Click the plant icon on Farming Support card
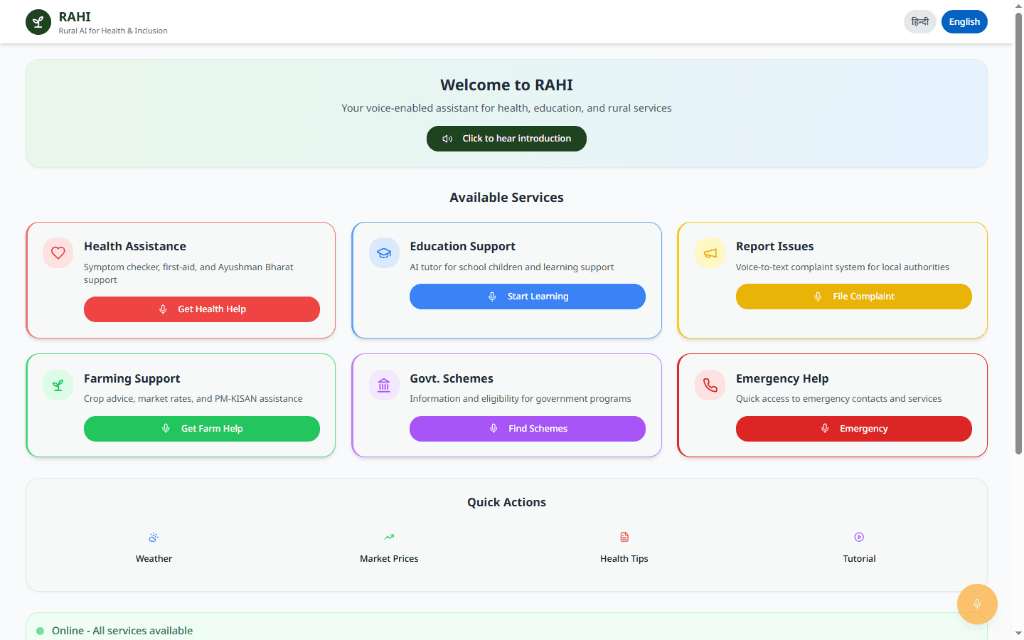The width and height of the screenshot is (1024, 640). [58, 385]
